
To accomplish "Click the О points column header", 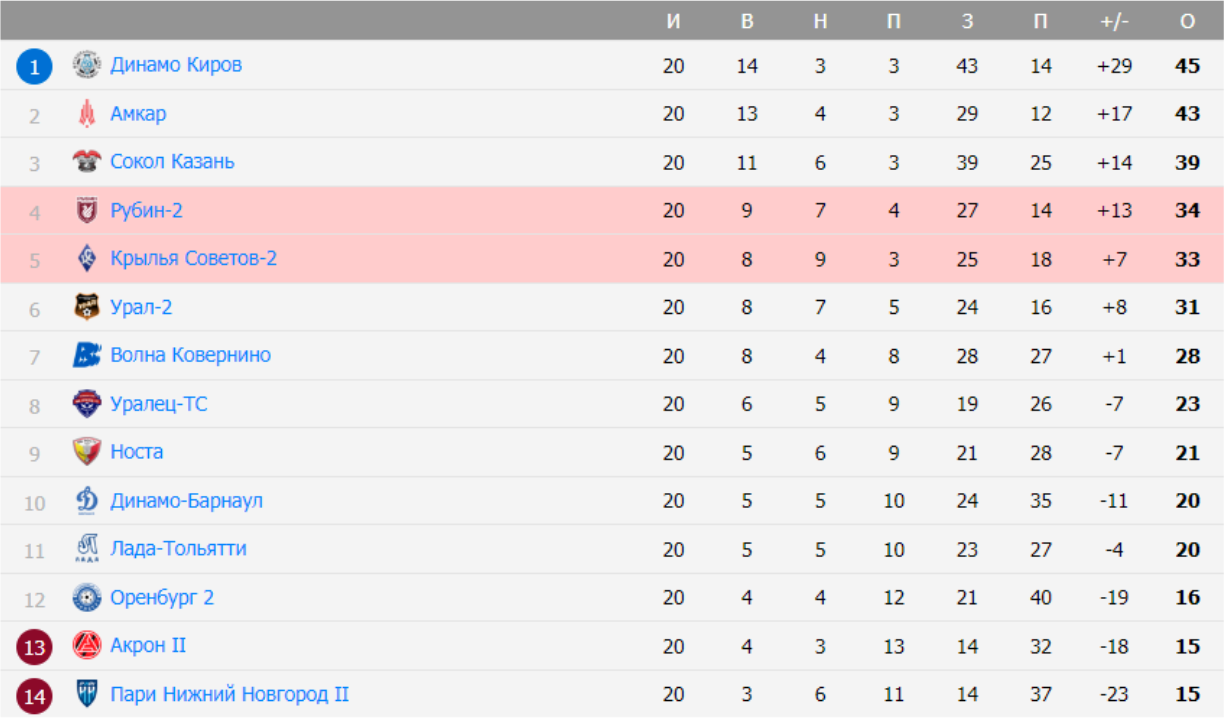I will [1187, 21].
